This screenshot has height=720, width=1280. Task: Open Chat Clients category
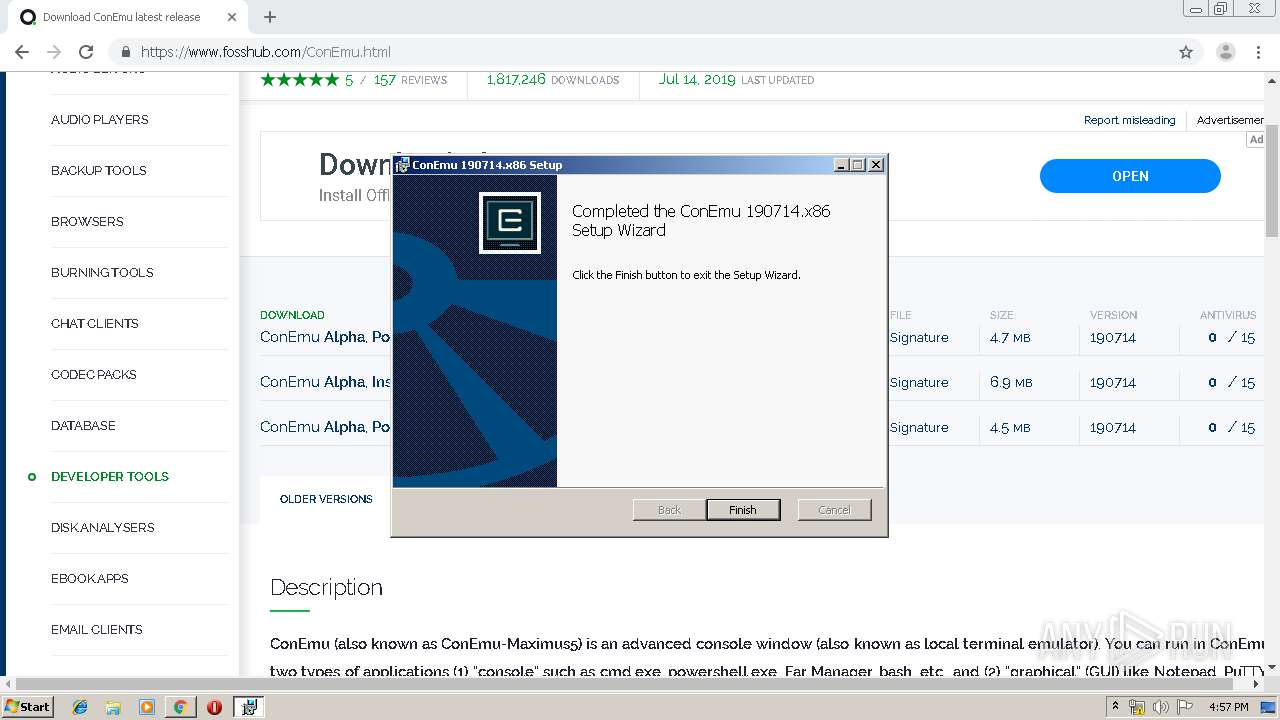(x=95, y=323)
